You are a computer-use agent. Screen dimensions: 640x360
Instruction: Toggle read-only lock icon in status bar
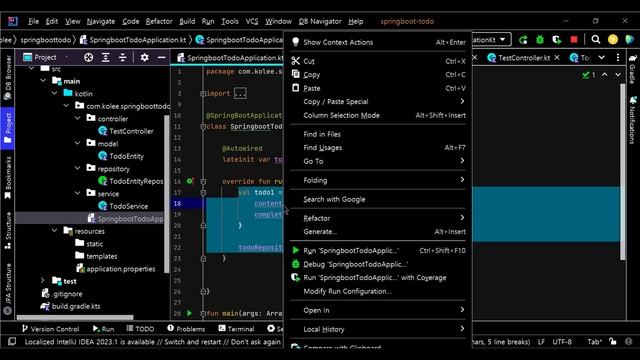613,342
